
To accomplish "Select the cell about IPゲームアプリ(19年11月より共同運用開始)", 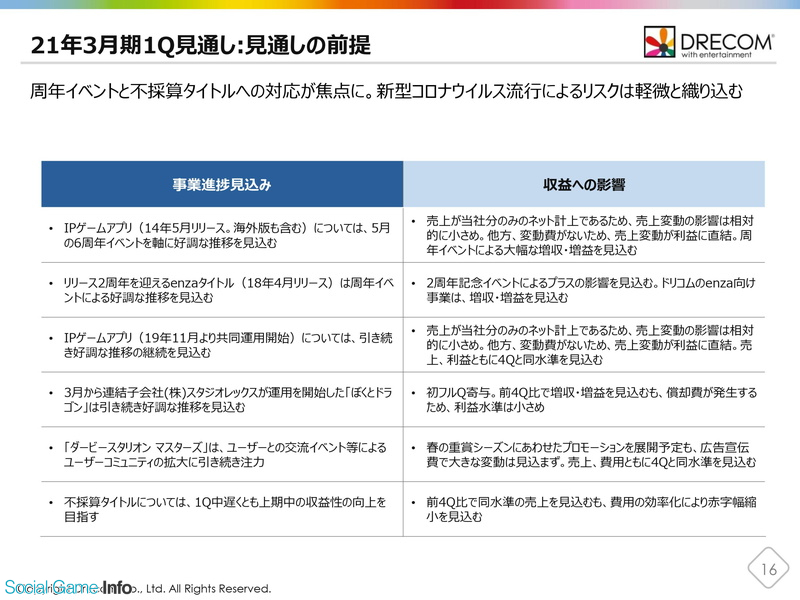I will click(222, 345).
